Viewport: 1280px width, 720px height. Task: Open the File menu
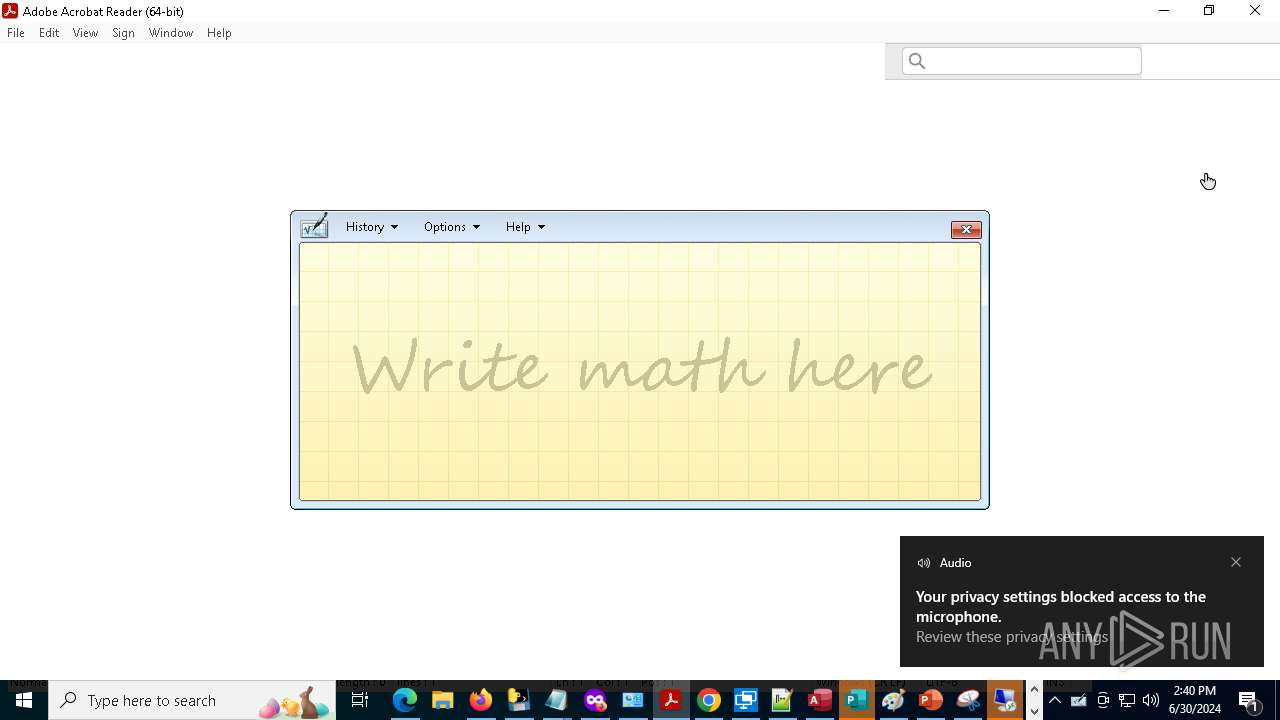pos(16,33)
